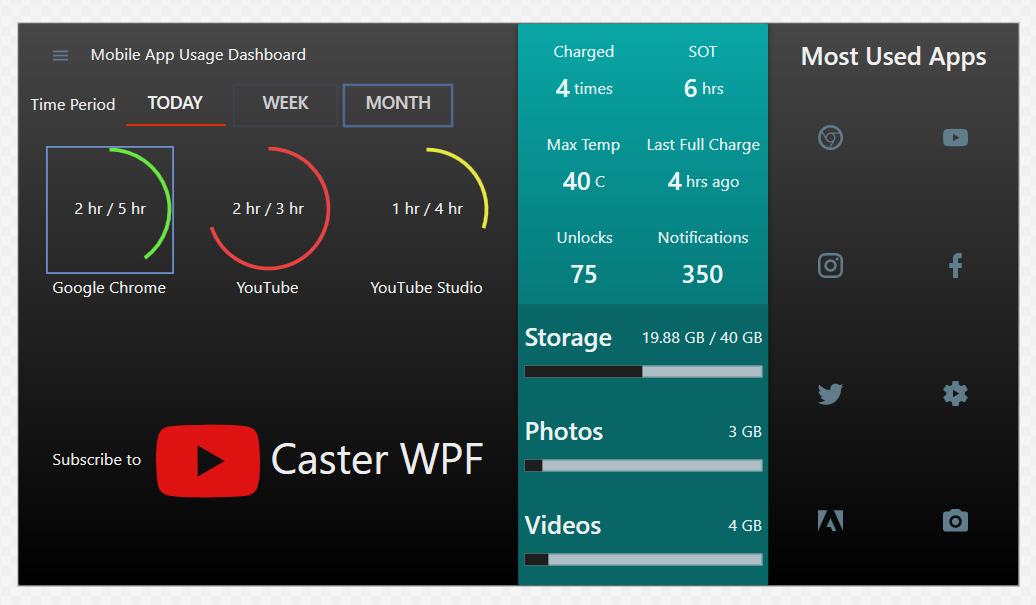The width and height of the screenshot is (1036, 605).
Task: Click the 4 hrs ago value
Action: (x=703, y=181)
